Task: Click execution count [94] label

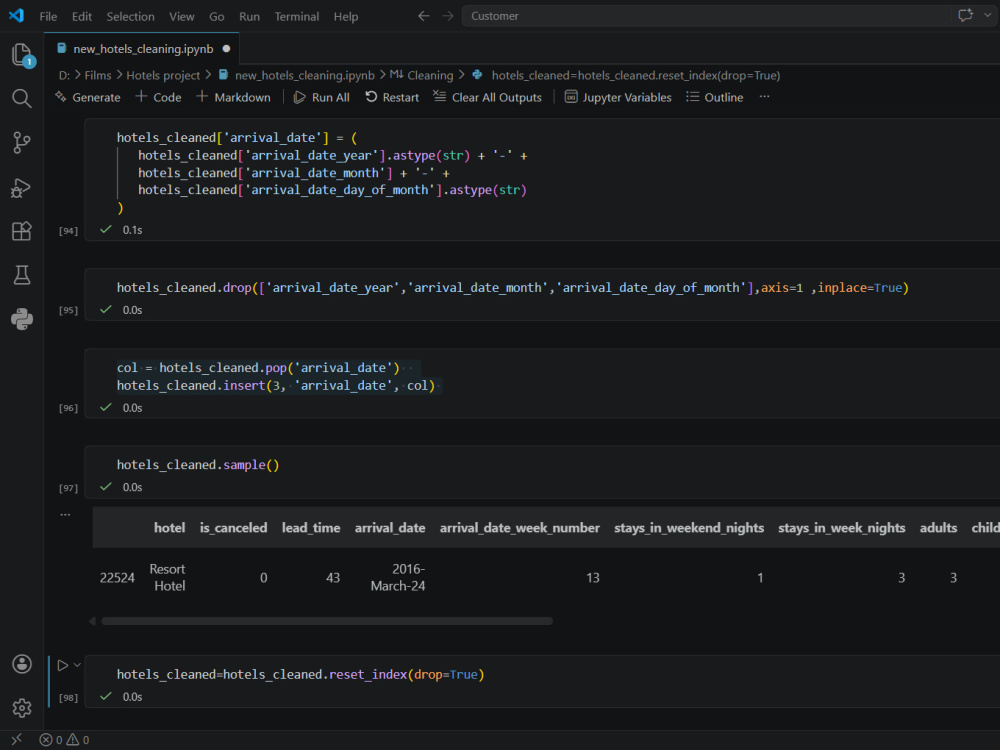Action: pyautogui.click(x=68, y=231)
